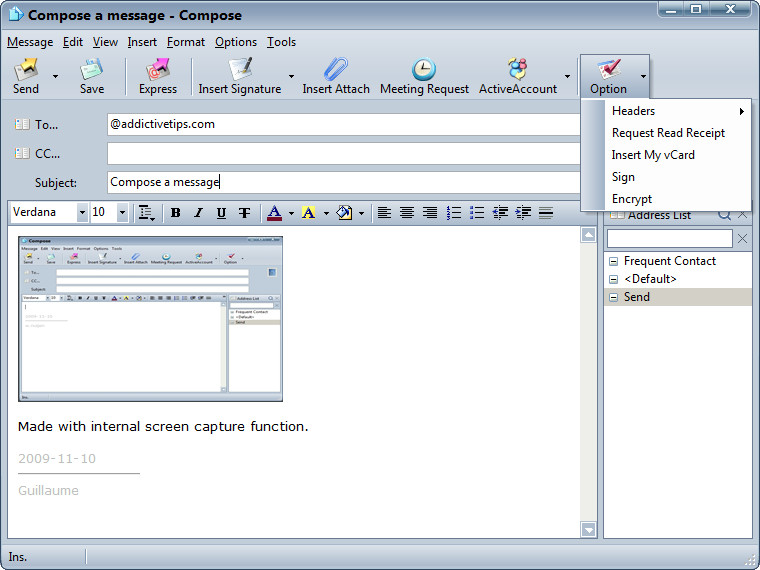Click the CC... address book button

pos(37,154)
